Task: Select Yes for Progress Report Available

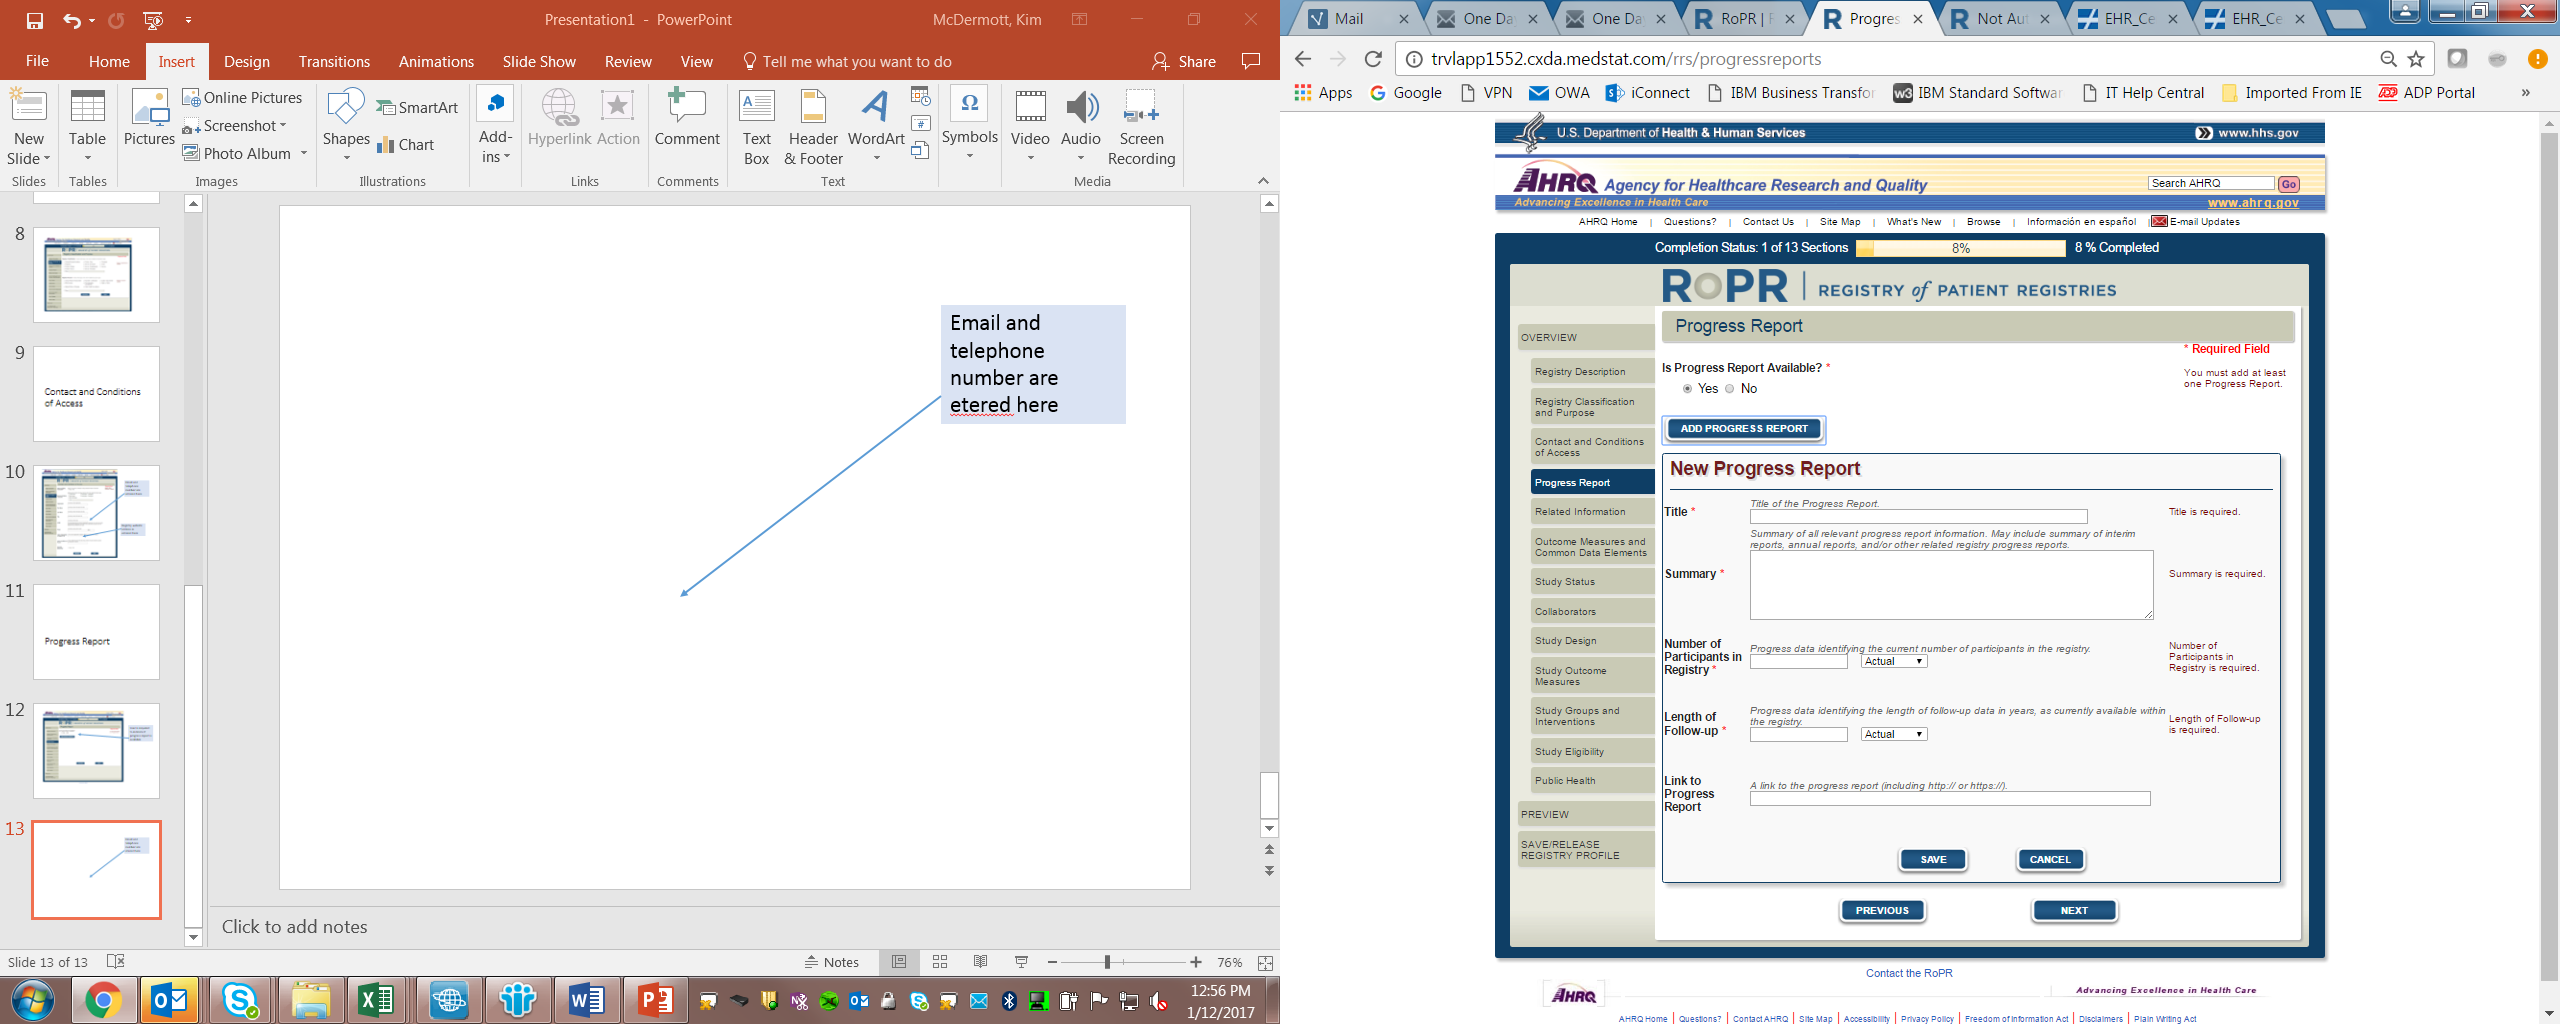Action: (1688, 389)
